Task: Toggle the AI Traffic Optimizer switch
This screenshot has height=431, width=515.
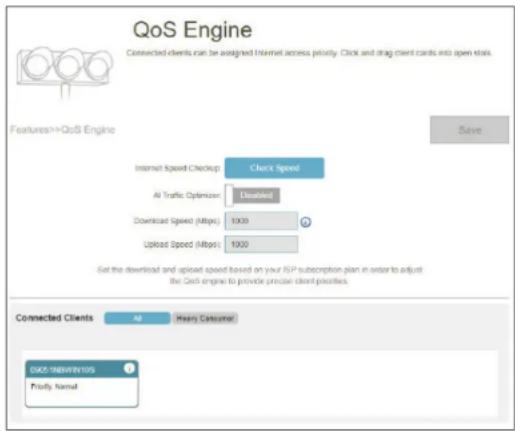Action: (253, 195)
